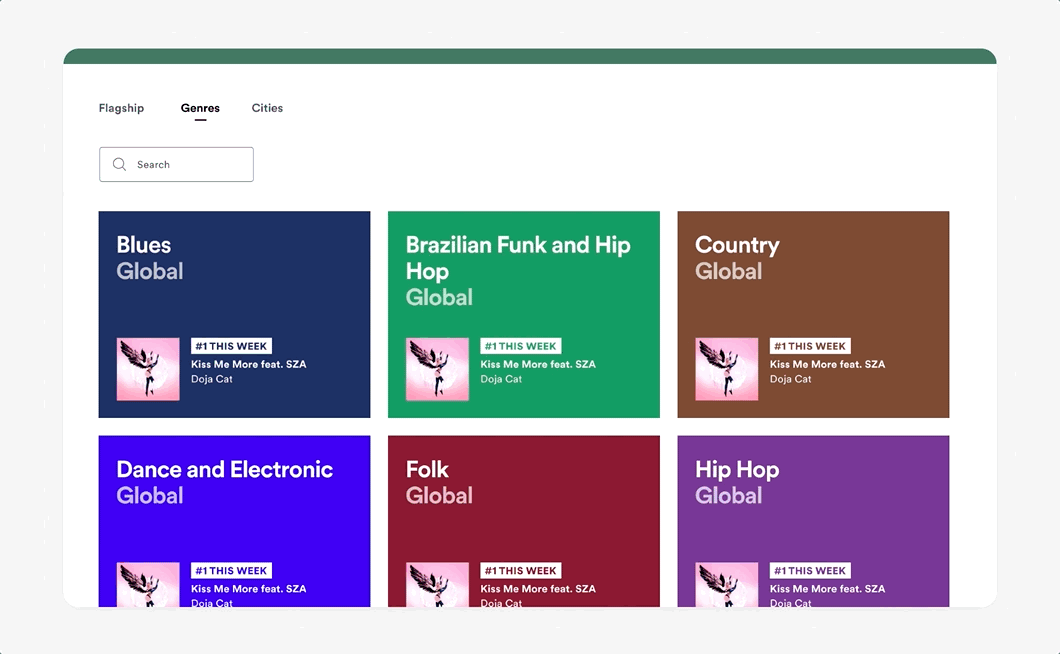Switch to the Flagship tab

[x=121, y=108]
